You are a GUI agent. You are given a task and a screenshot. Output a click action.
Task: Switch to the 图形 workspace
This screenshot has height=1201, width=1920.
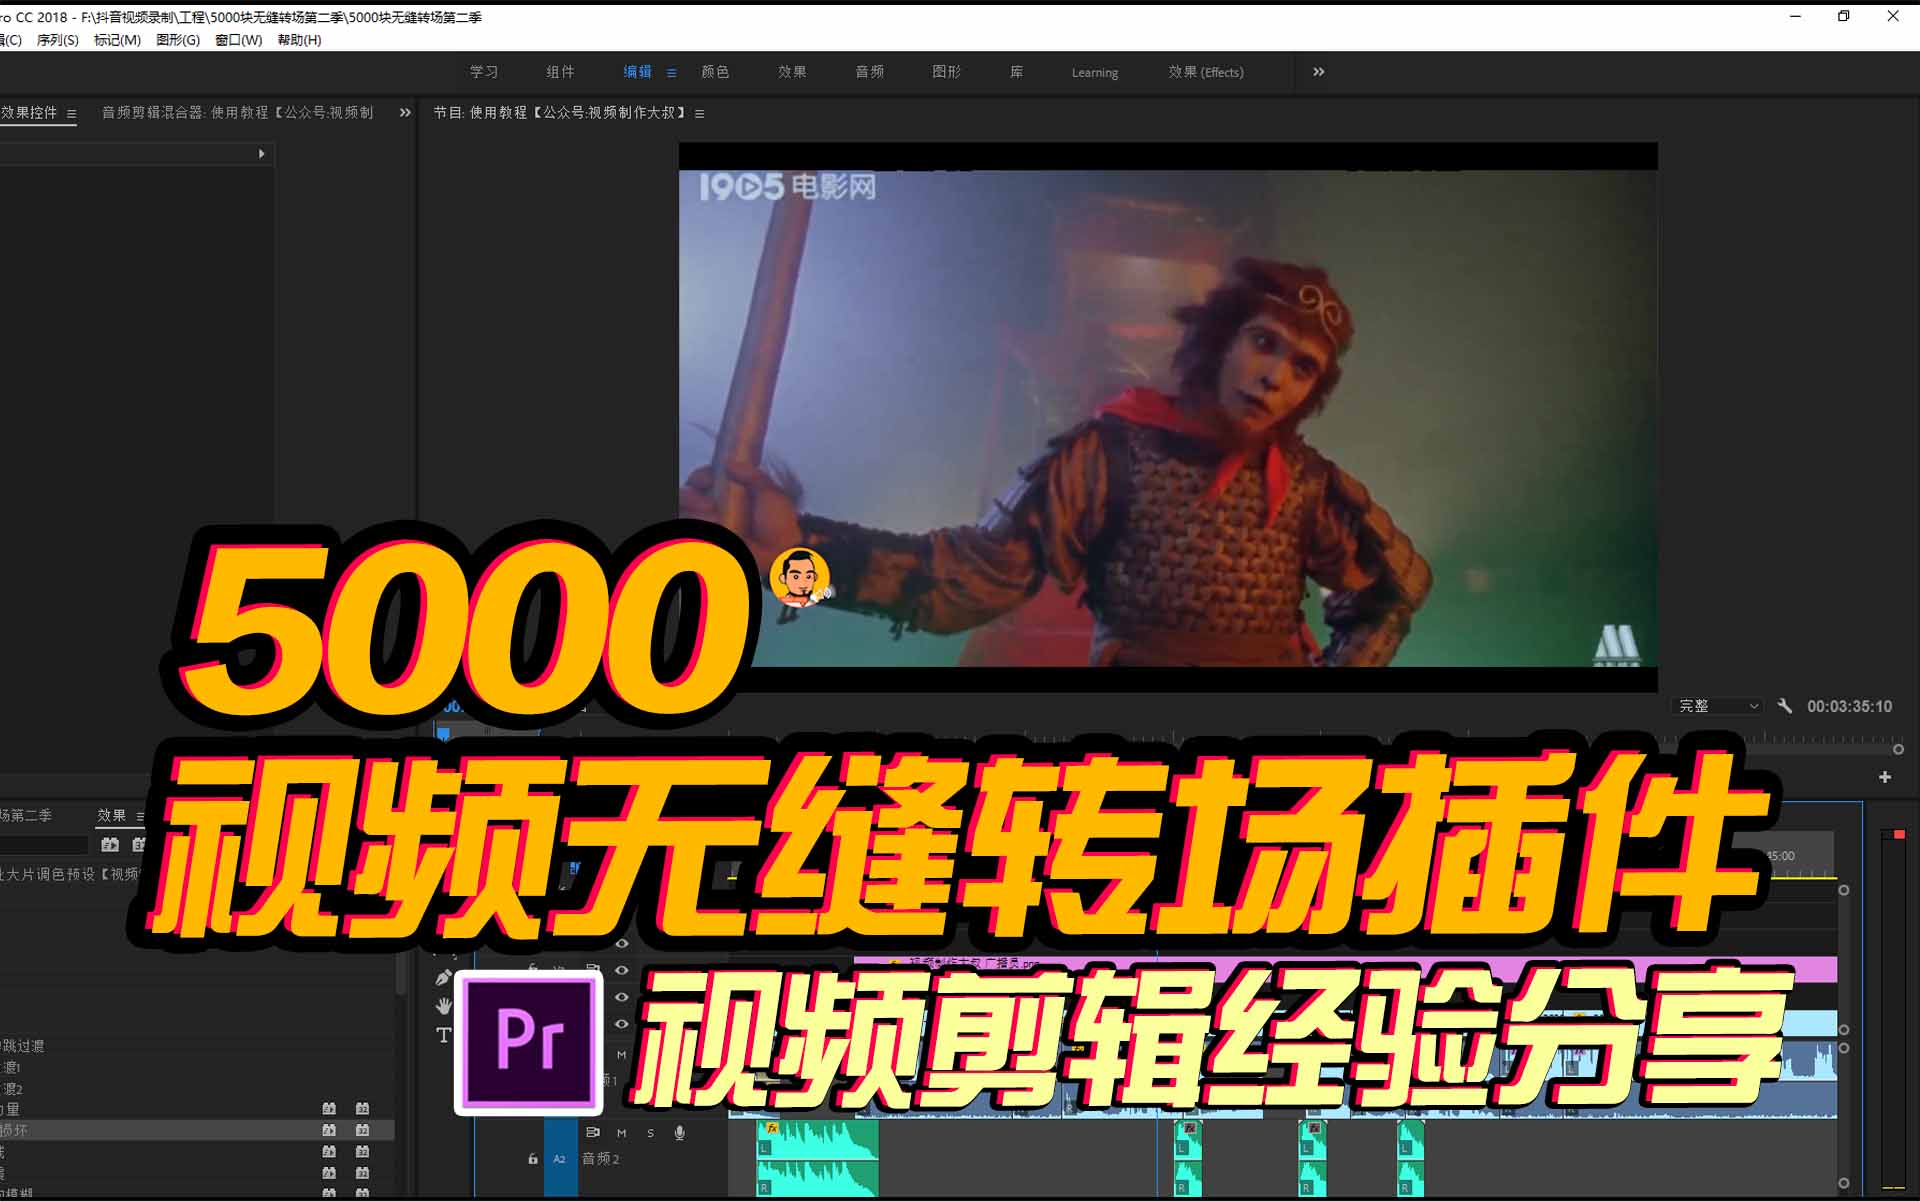[x=946, y=72]
